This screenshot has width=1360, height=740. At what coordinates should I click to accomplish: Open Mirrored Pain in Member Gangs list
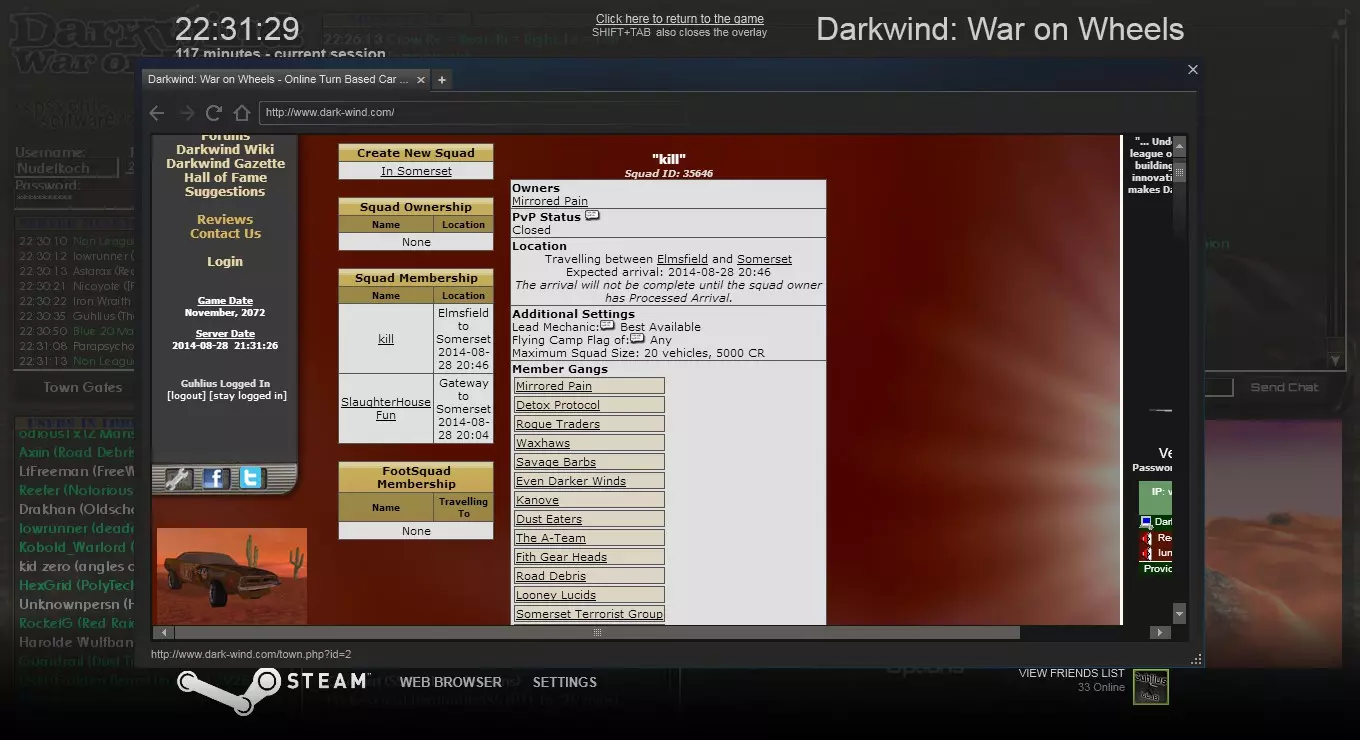point(554,386)
